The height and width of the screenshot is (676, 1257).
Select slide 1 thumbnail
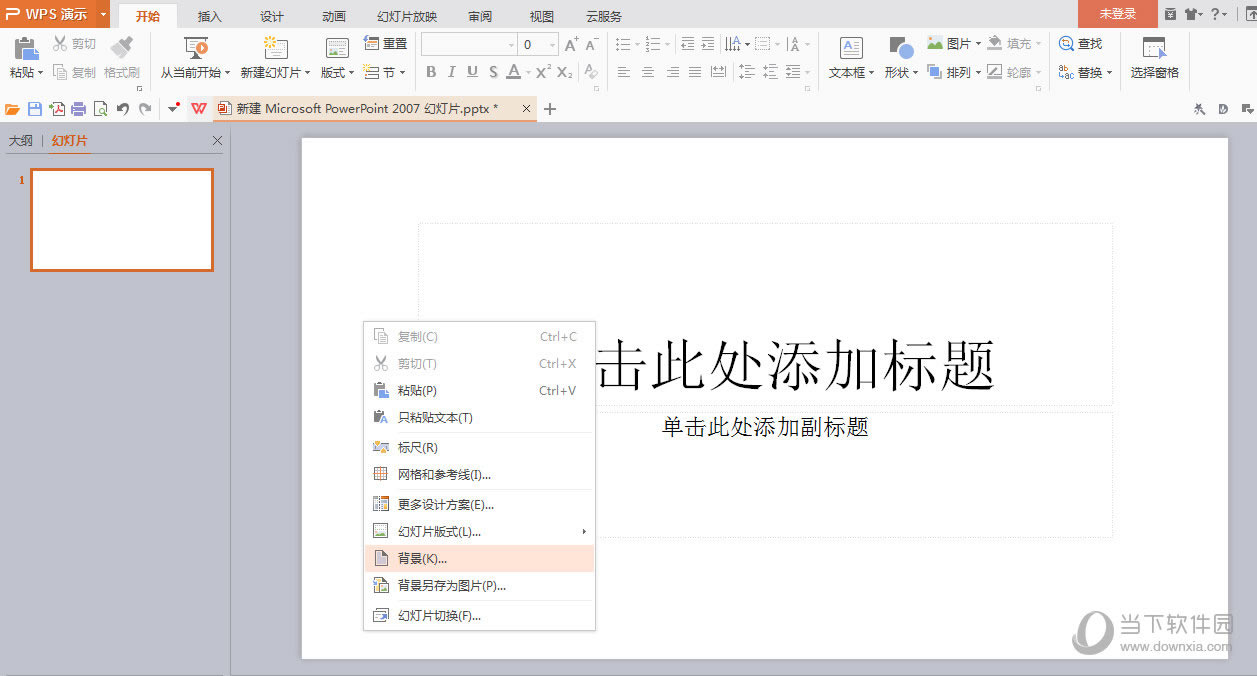[x=122, y=219]
